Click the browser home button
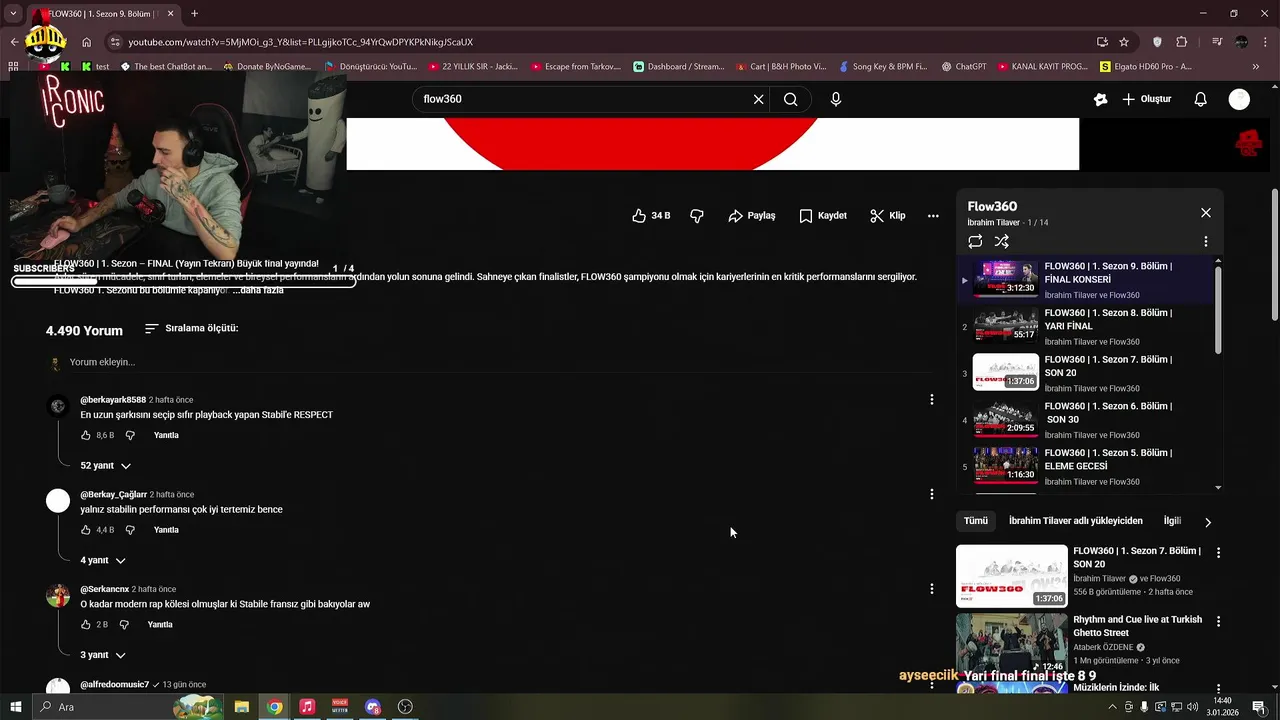The image size is (1280, 720). 87,42
